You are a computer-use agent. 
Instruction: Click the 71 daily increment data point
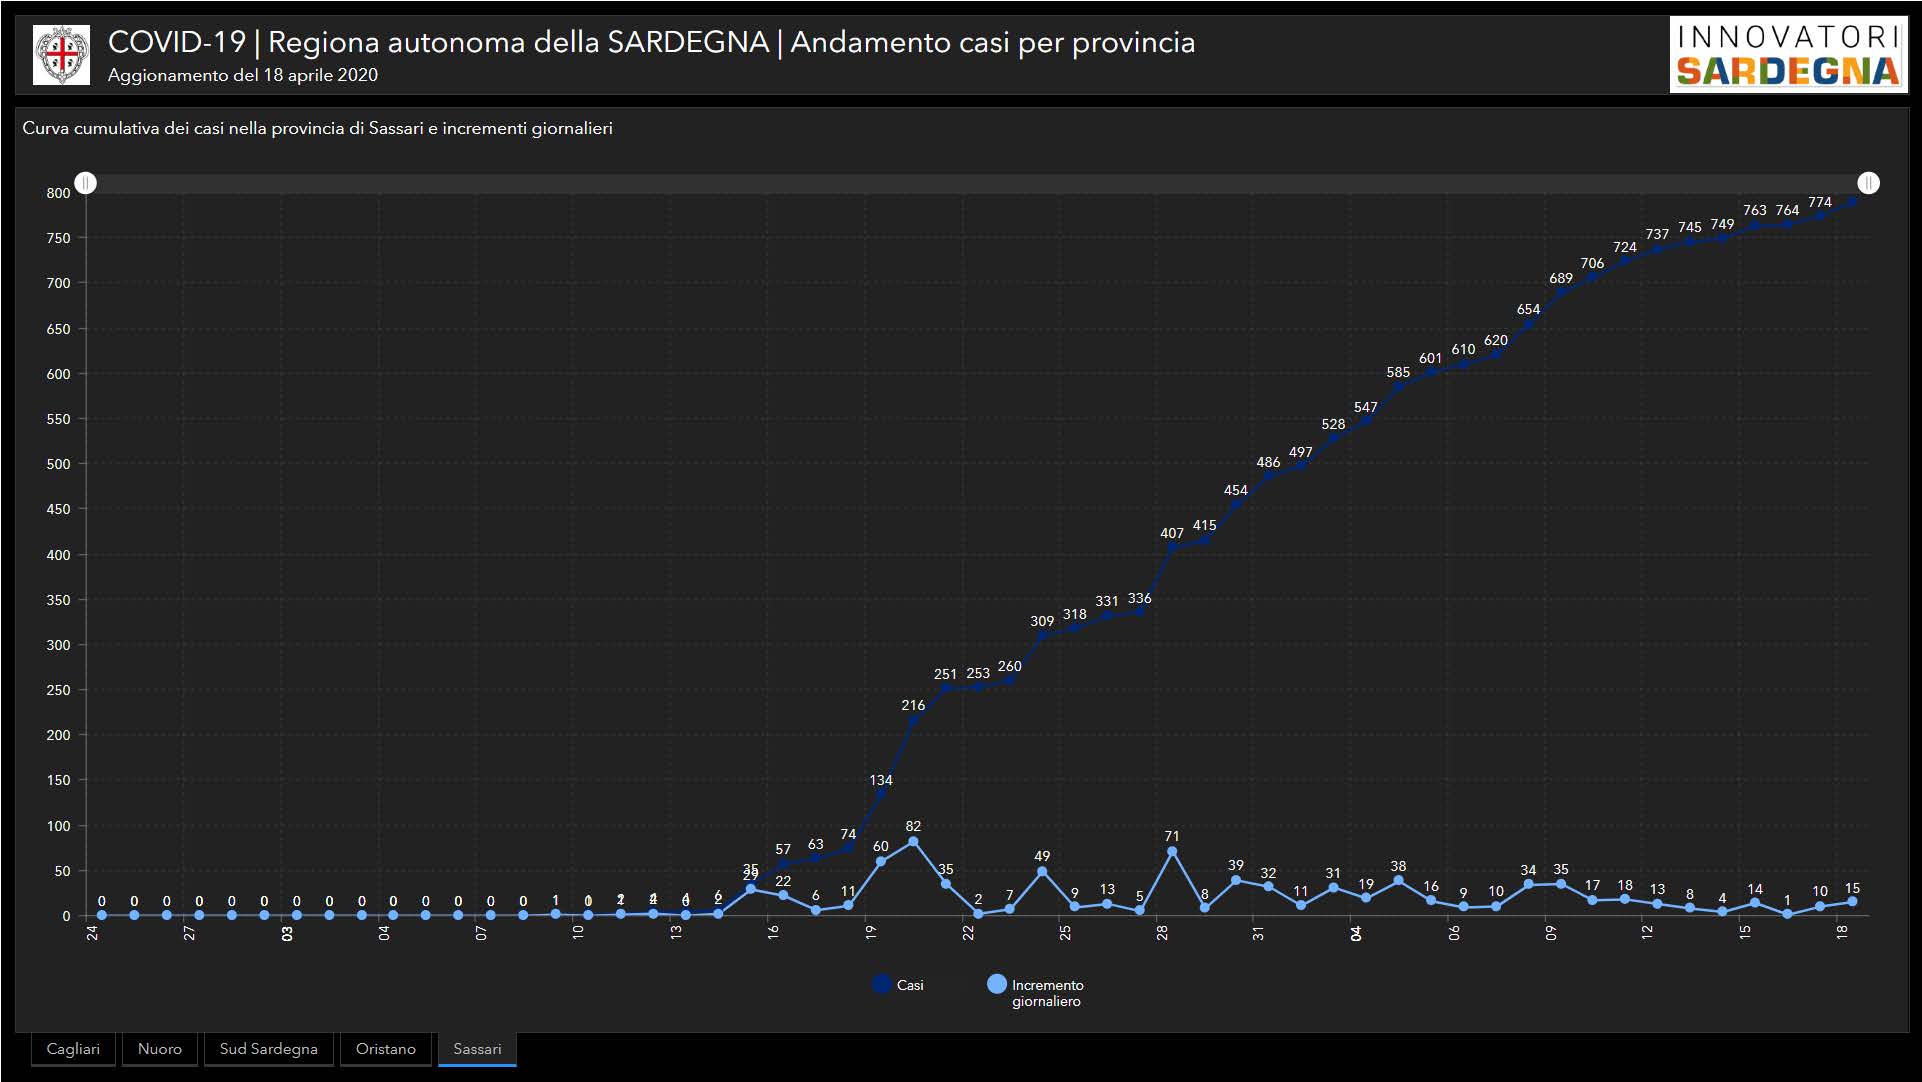coord(1172,852)
